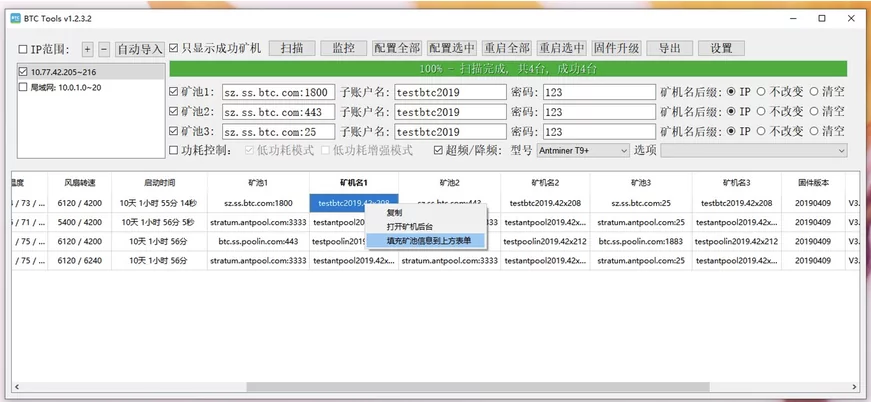
Task: Reboot all miners with 重启全部
Action: 506,48
